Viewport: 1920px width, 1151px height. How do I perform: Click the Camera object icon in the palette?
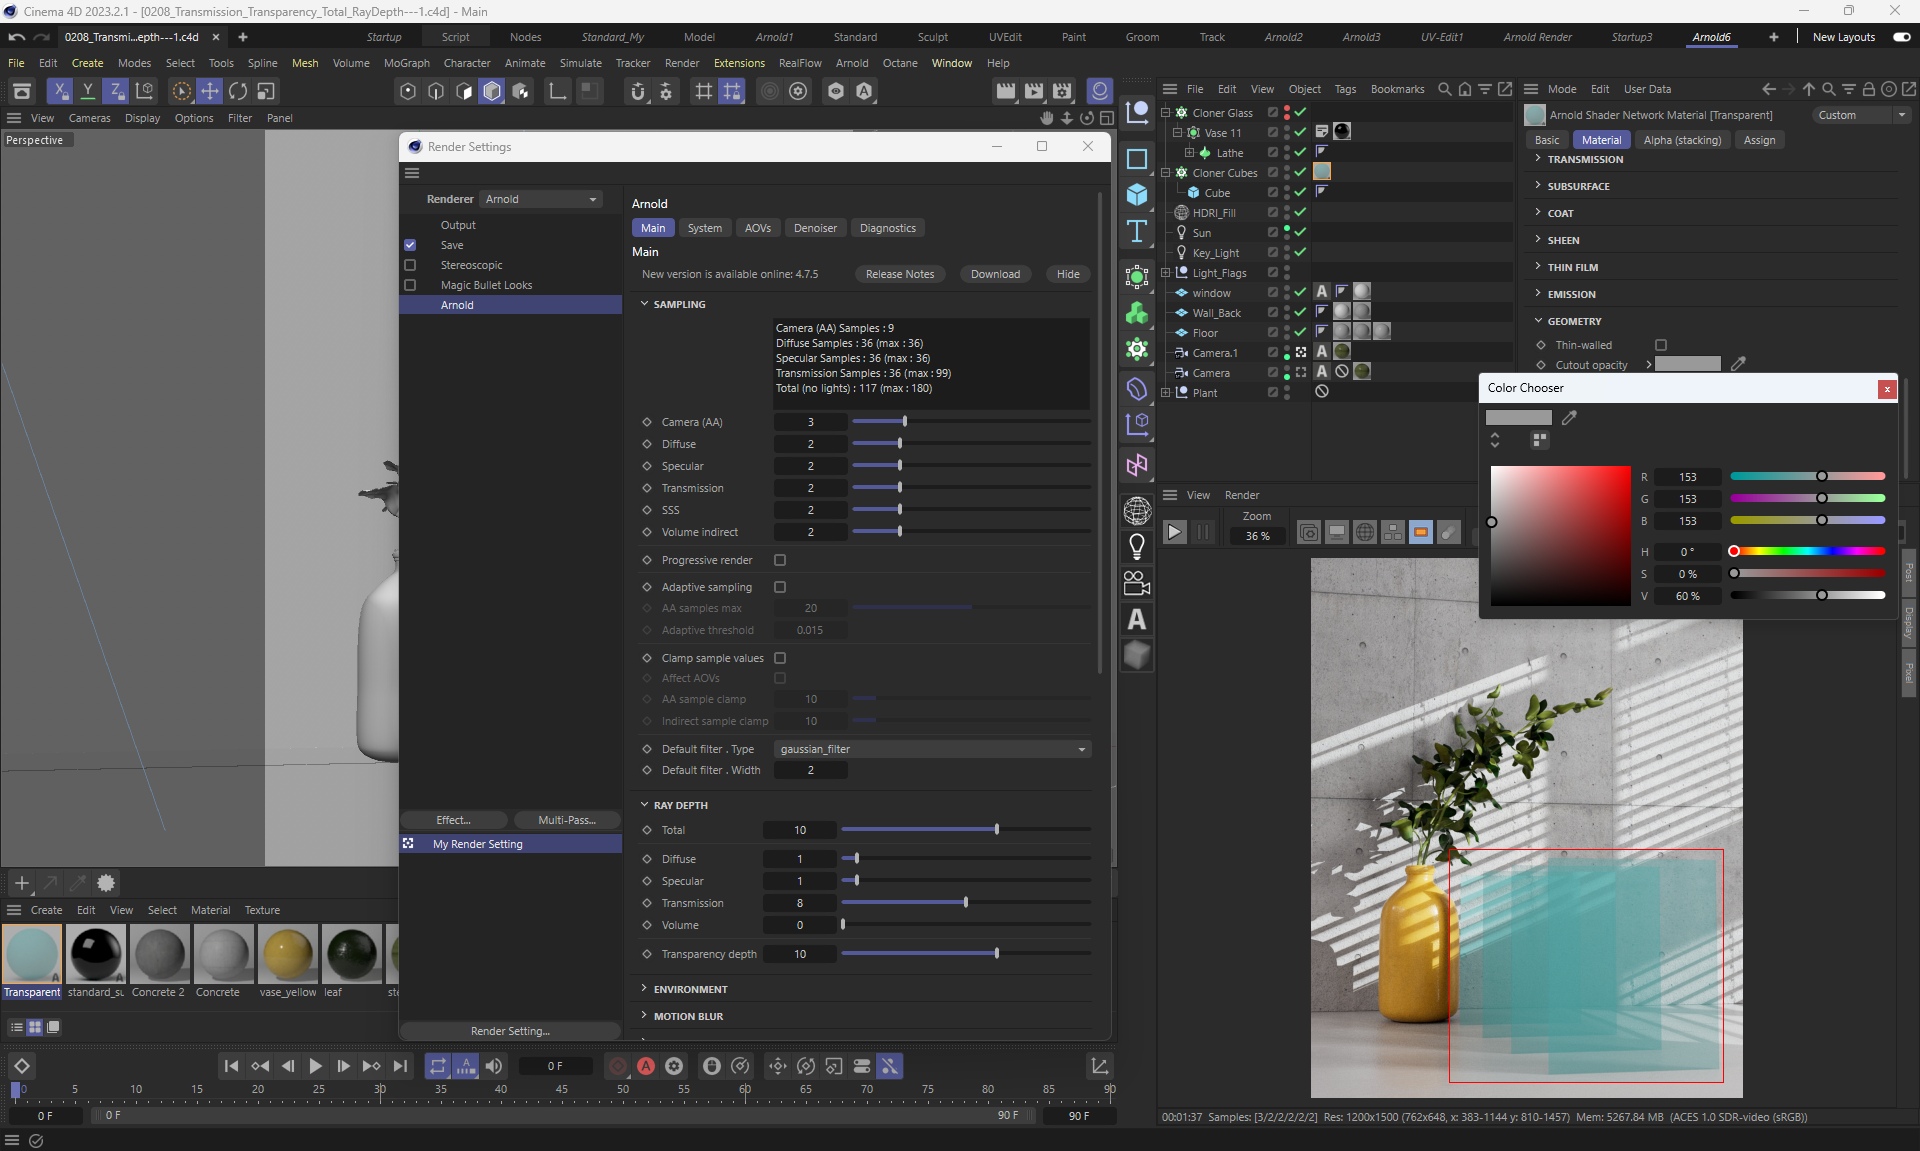coord(1137,582)
